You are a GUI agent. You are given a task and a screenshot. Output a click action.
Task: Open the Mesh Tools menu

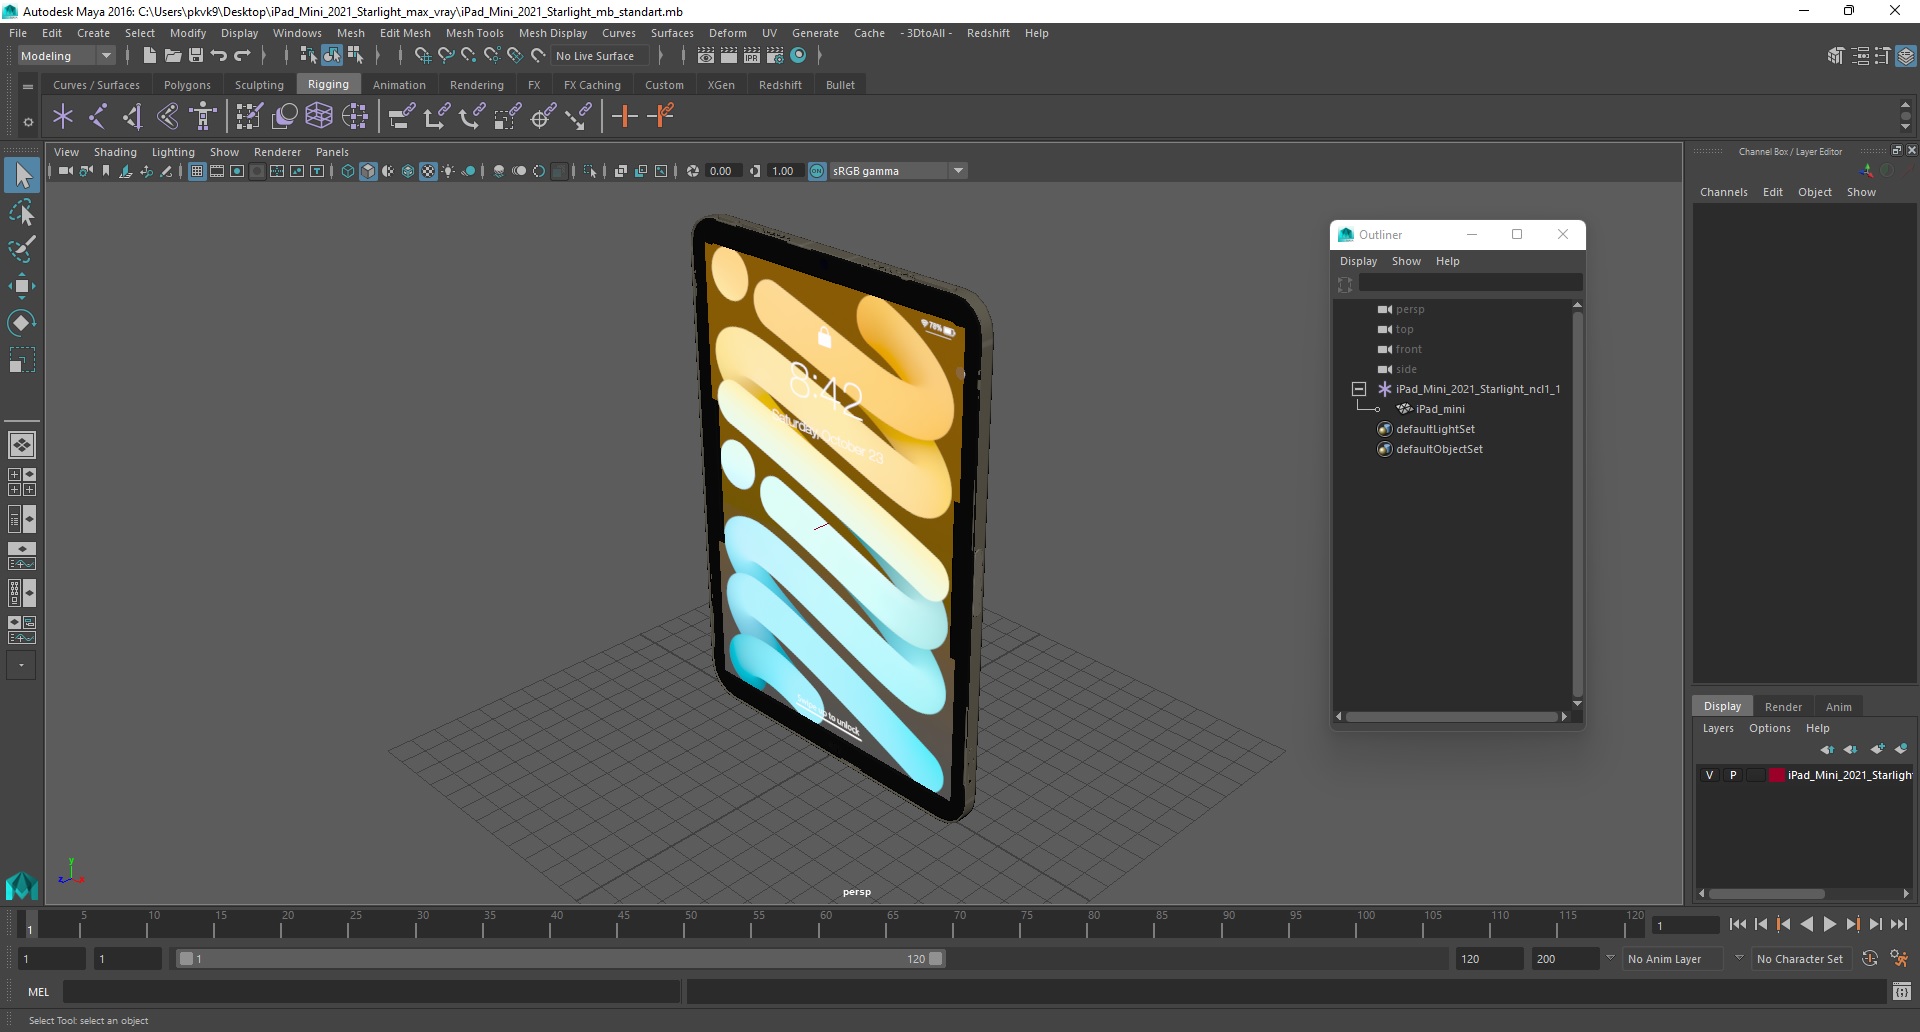point(474,33)
